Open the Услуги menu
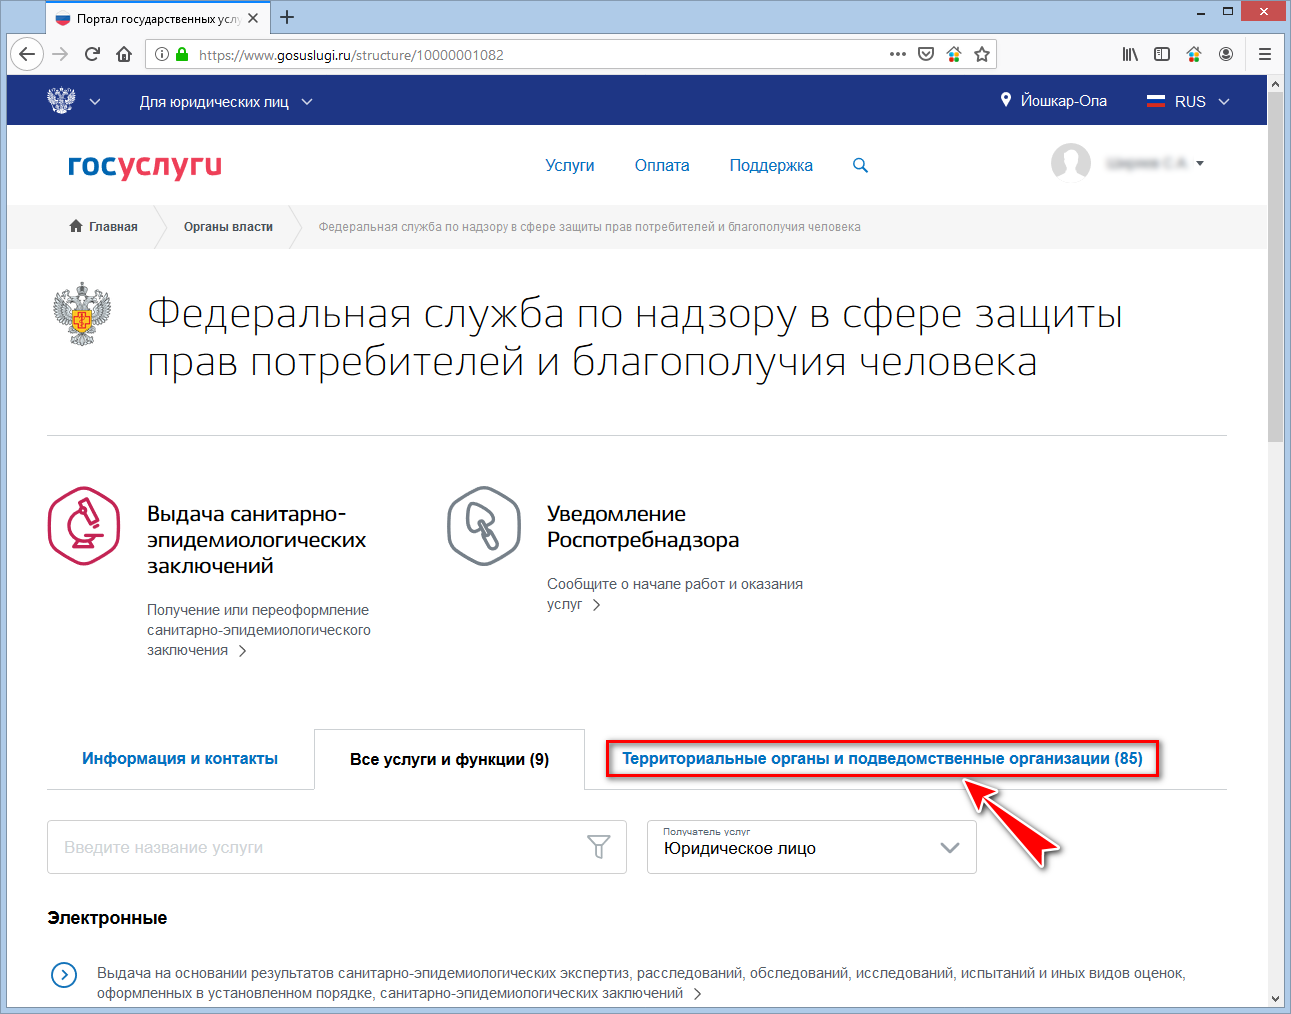The image size is (1291, 1014). tap(570, 165)
